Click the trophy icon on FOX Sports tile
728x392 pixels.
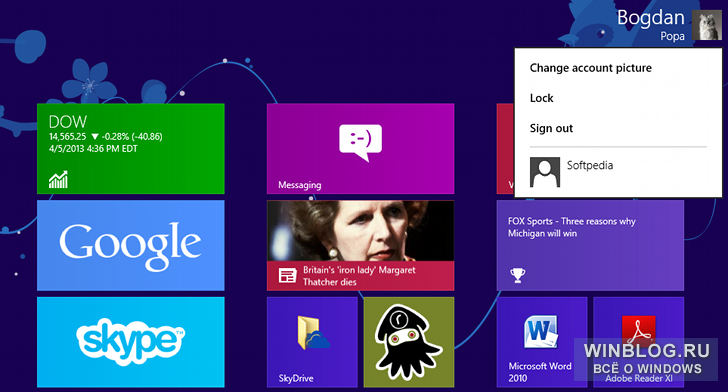point(518,275)
